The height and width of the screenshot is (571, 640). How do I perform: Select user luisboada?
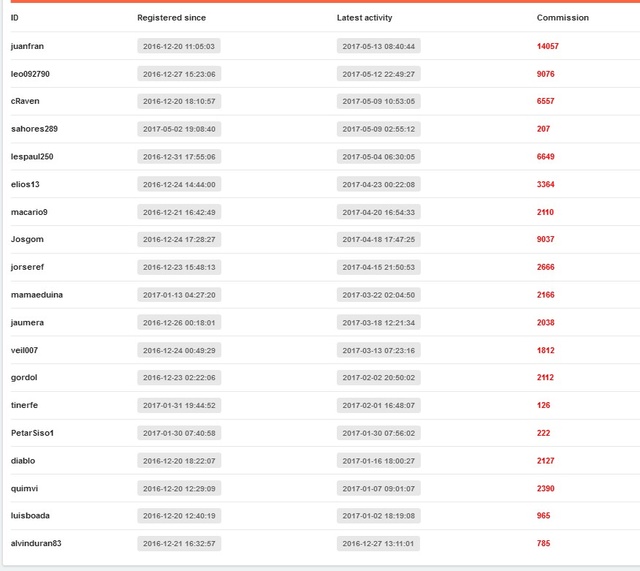pos(30,515)
